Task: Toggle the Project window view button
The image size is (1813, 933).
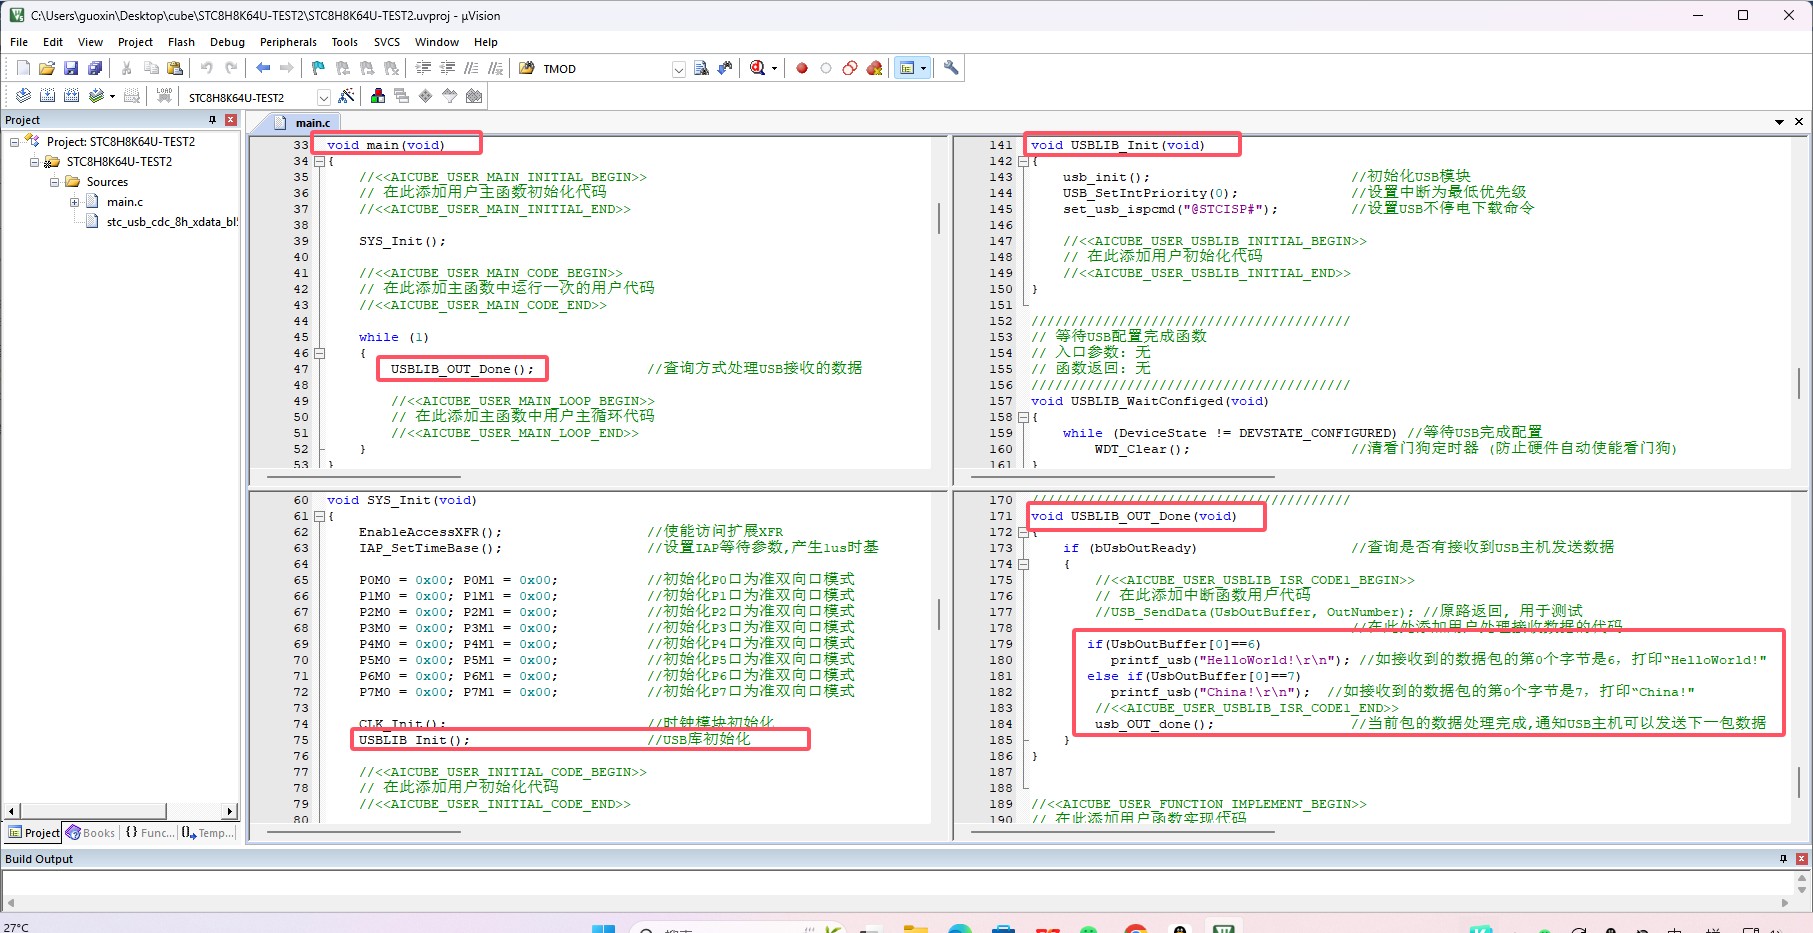Action: (907, 68)
